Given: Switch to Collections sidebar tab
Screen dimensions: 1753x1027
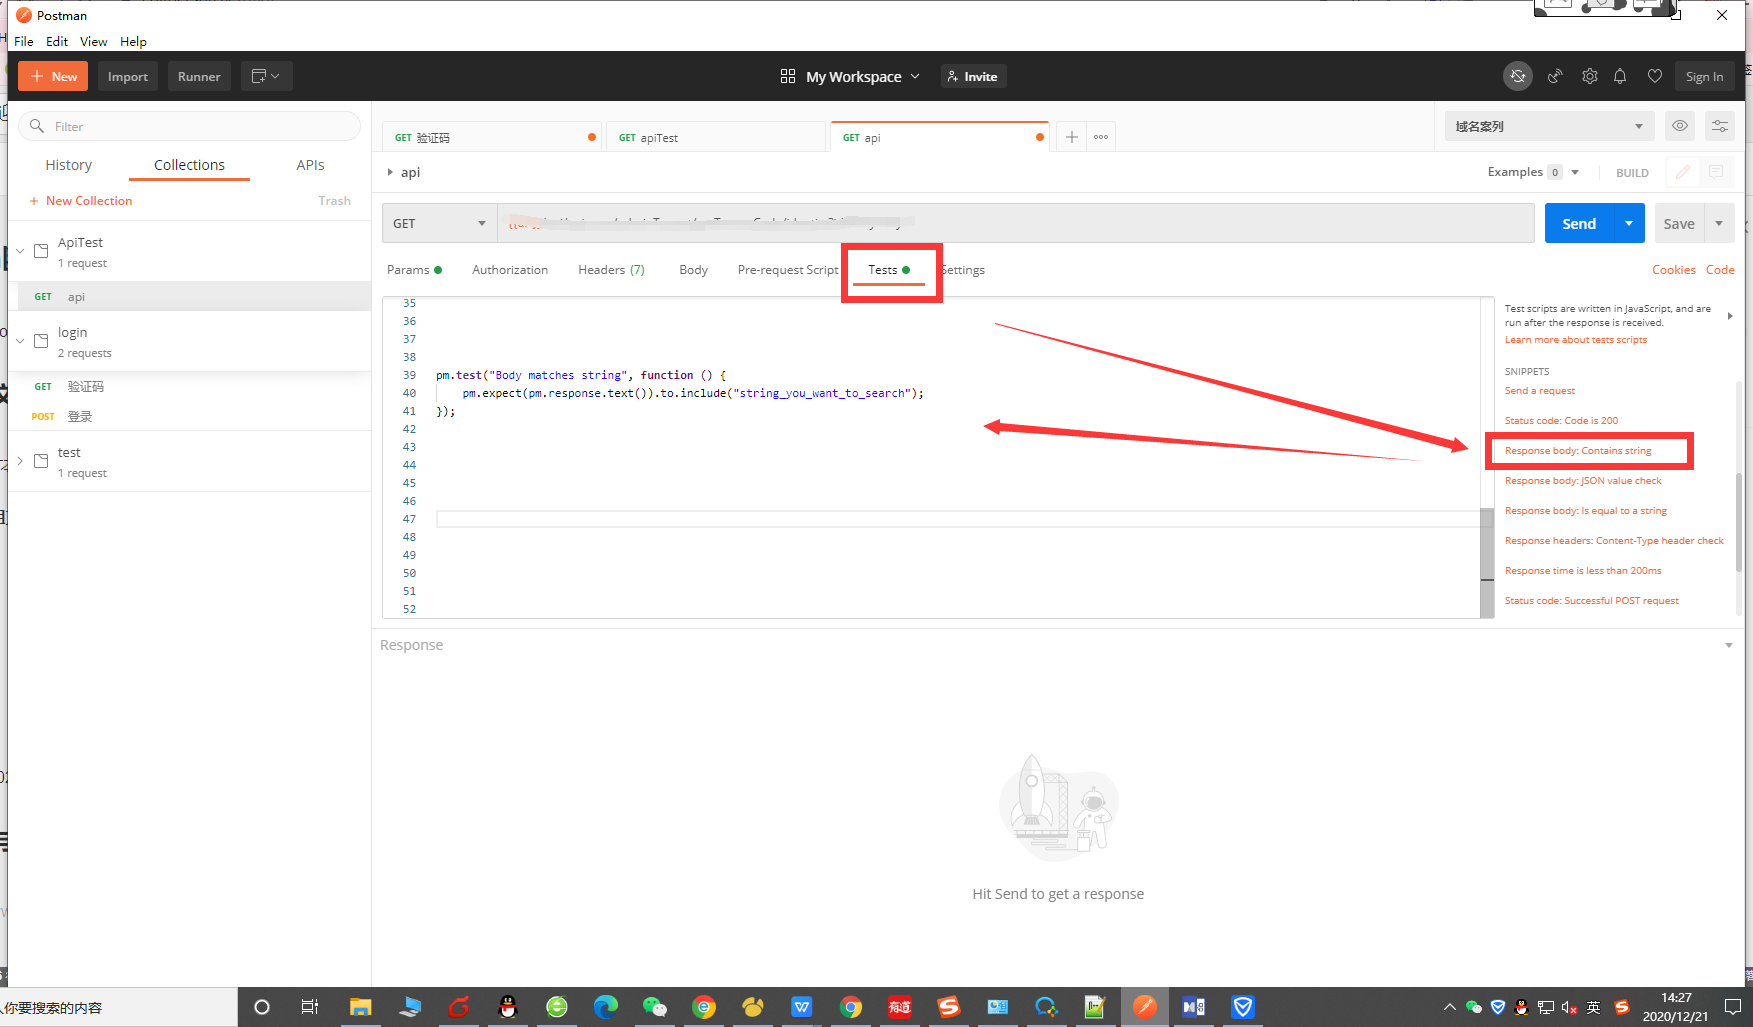Looking at the screenshot, I should [189, 165].
